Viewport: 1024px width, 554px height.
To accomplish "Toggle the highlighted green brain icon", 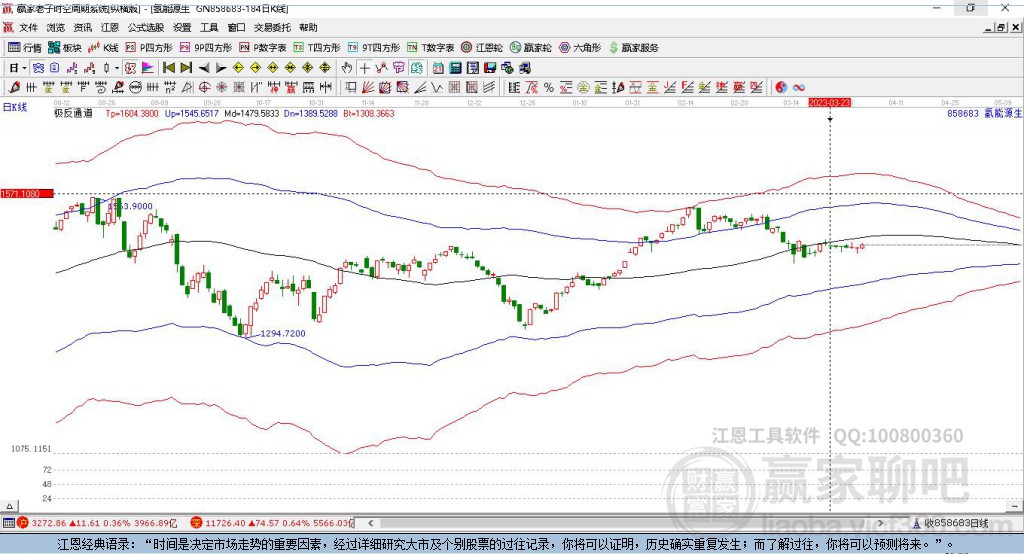I will coord(417,68).
